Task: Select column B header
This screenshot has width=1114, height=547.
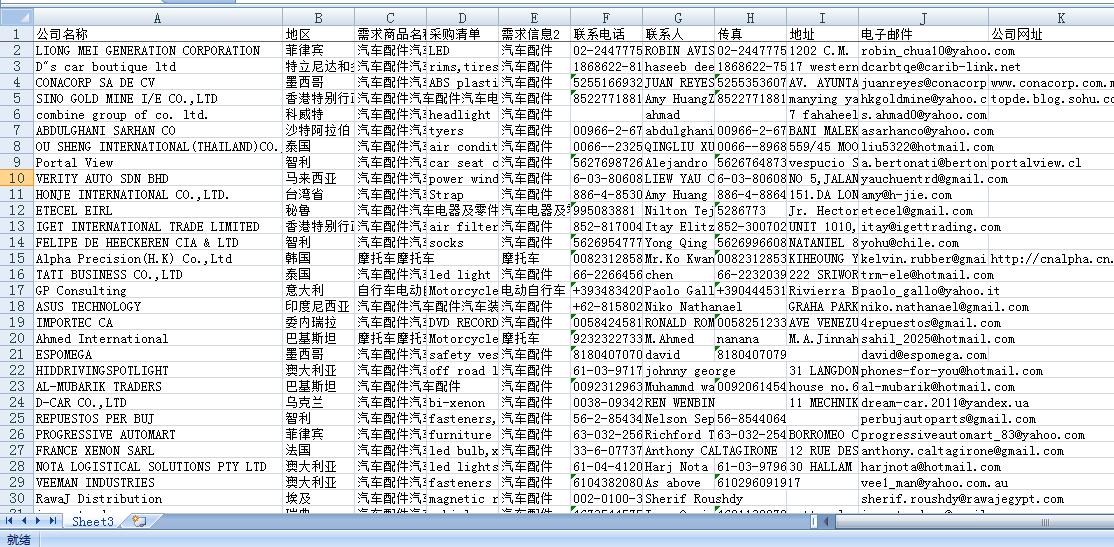Action: coord(318,18)
